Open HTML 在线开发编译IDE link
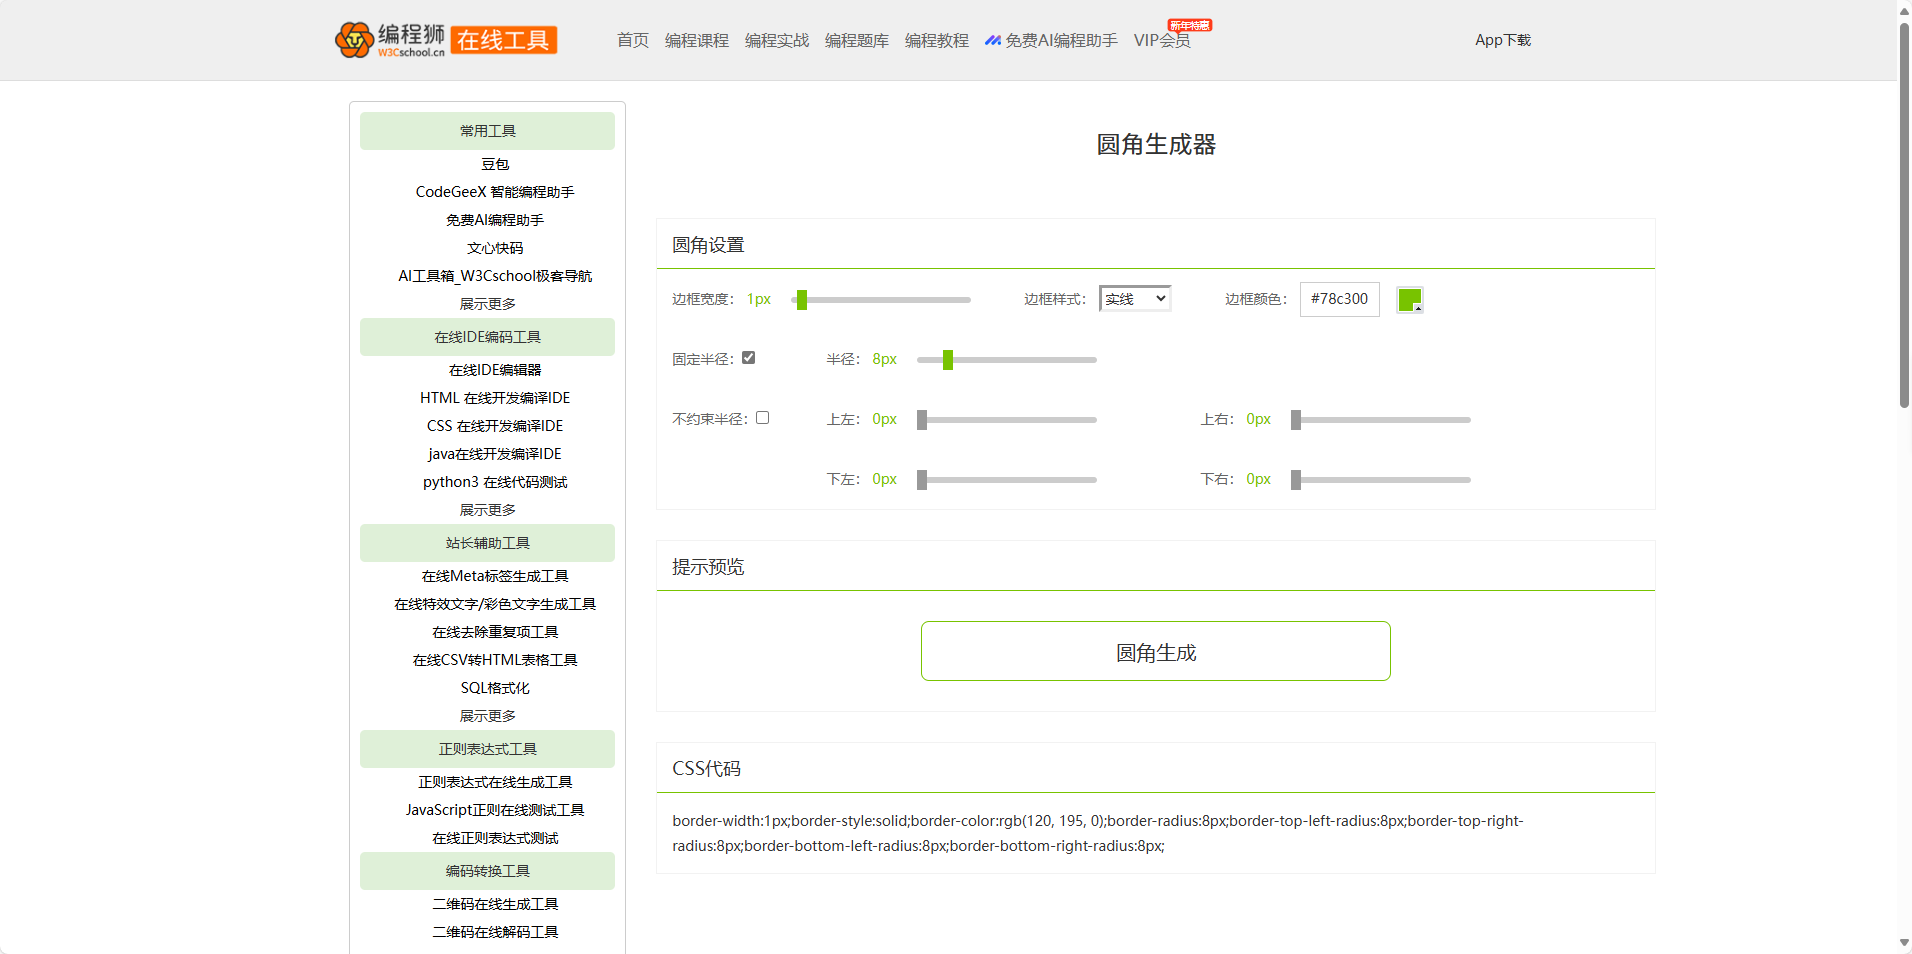1912x954 pixels. (495, 398)
